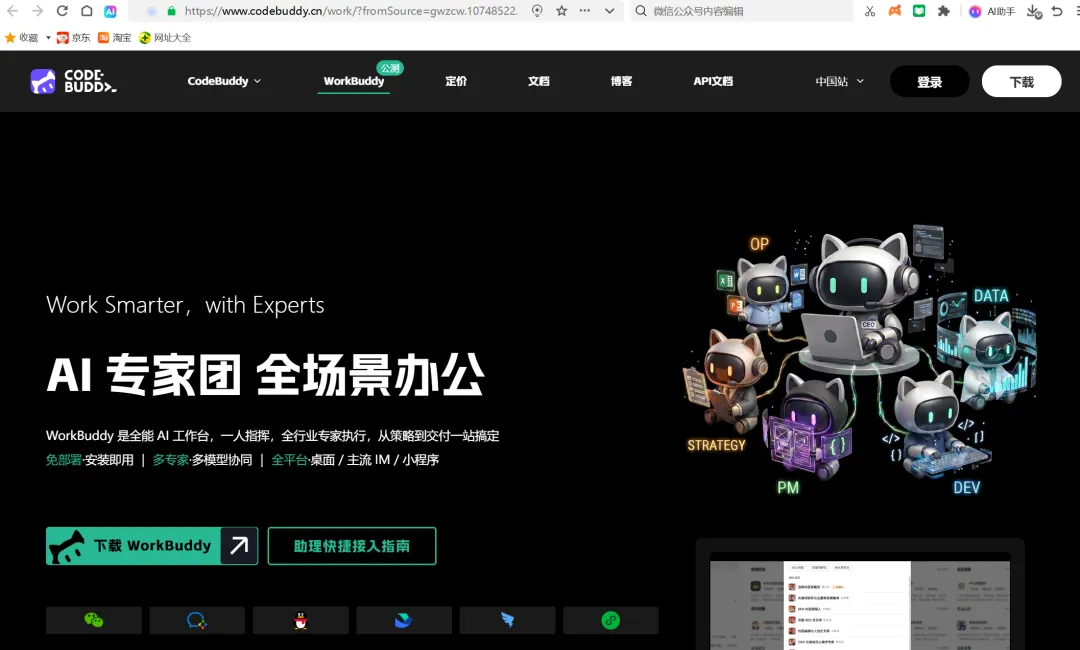This screenshot has height=650, width=1080.
Task: Expand the 收藏 favorites dropdown arrow
Action: [48, 38]
